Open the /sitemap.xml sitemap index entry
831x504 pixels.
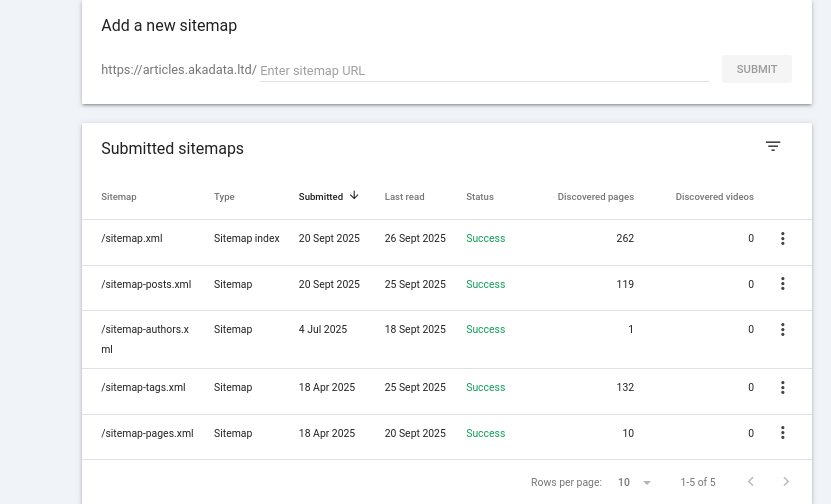point(132,238)
